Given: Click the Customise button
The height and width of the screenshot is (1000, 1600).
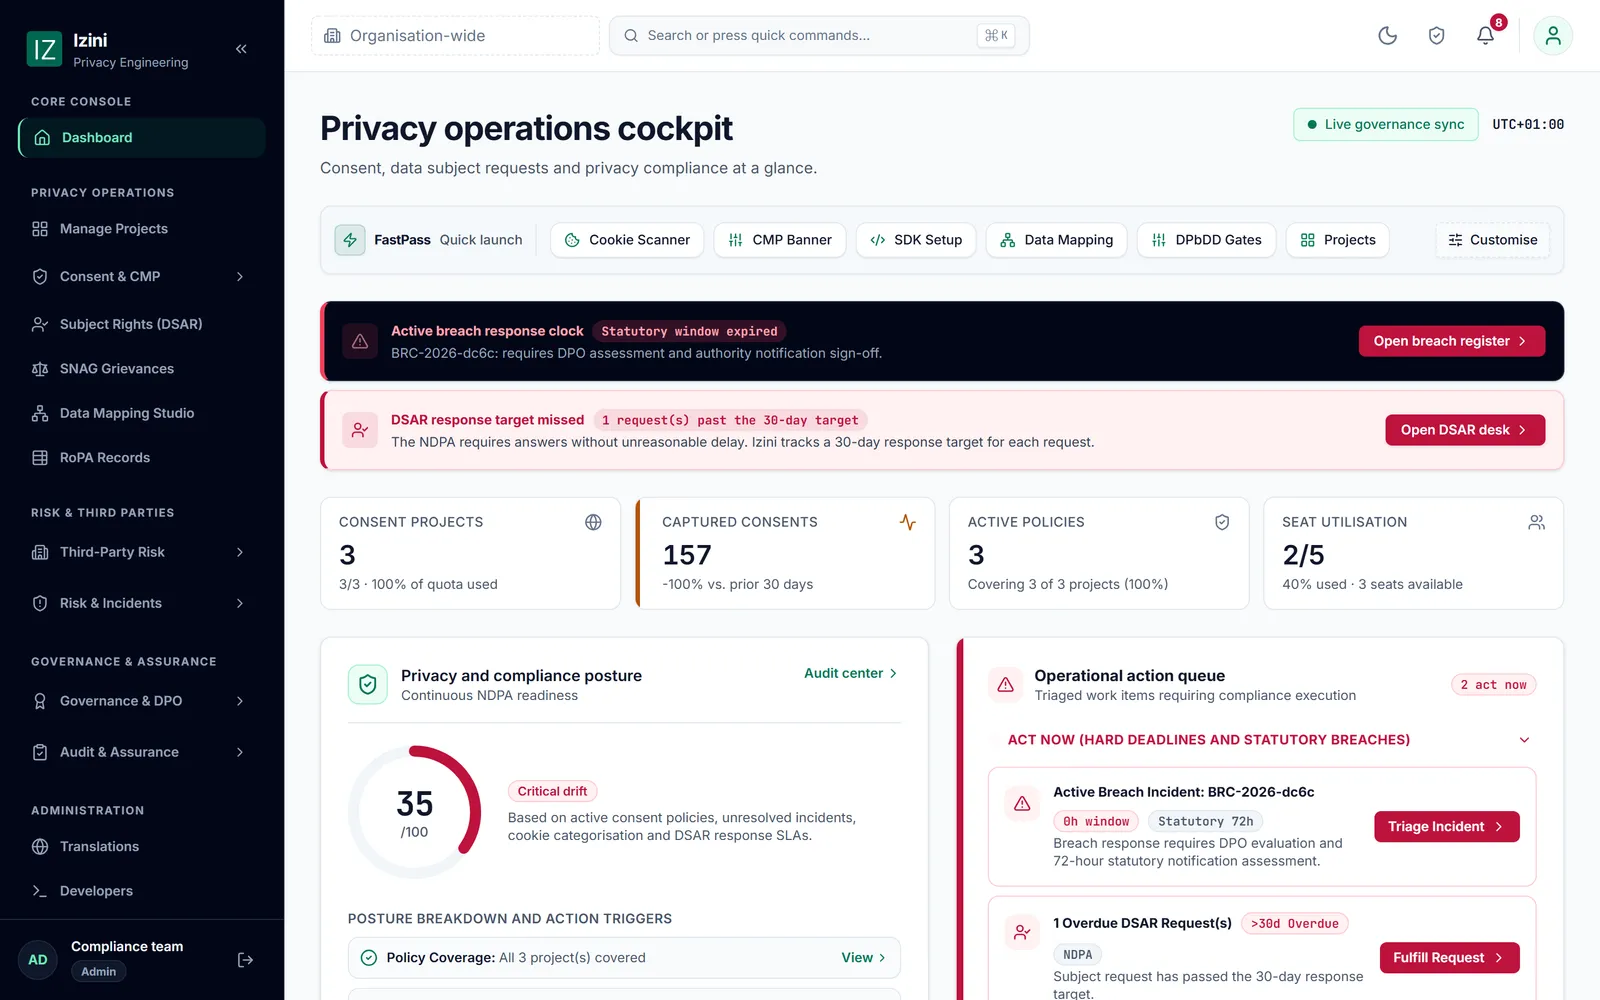Looking at the screenshot, I should pyautogui.click(x=1493, y=240).
